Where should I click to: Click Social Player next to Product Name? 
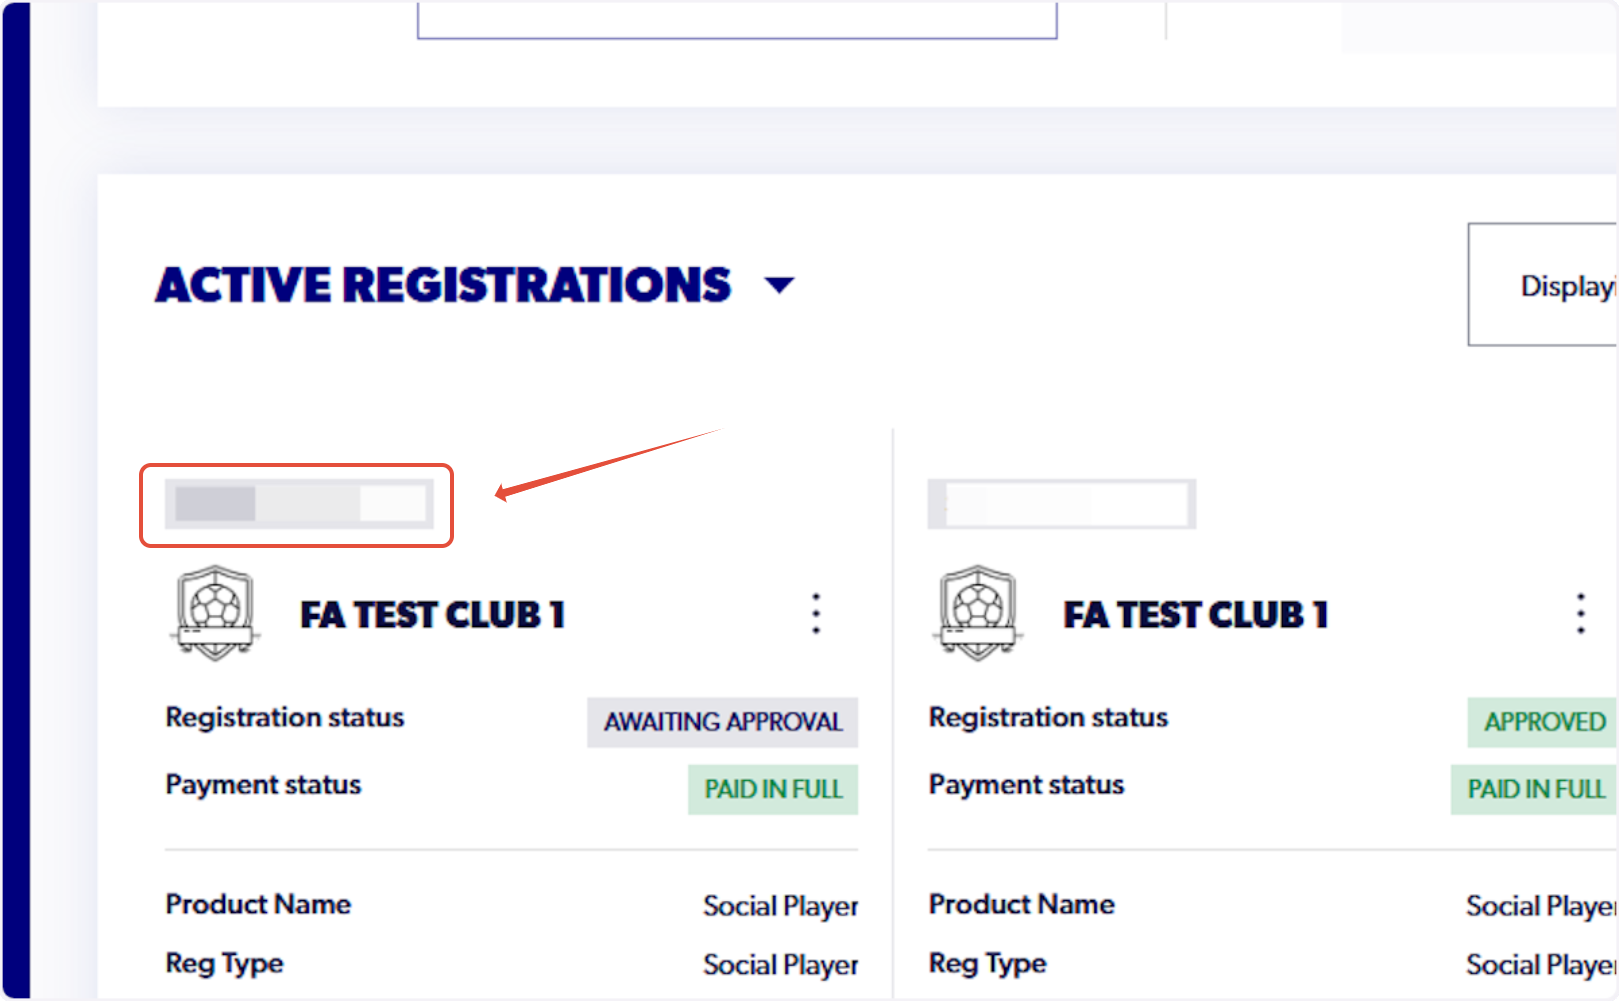point(780,906)
